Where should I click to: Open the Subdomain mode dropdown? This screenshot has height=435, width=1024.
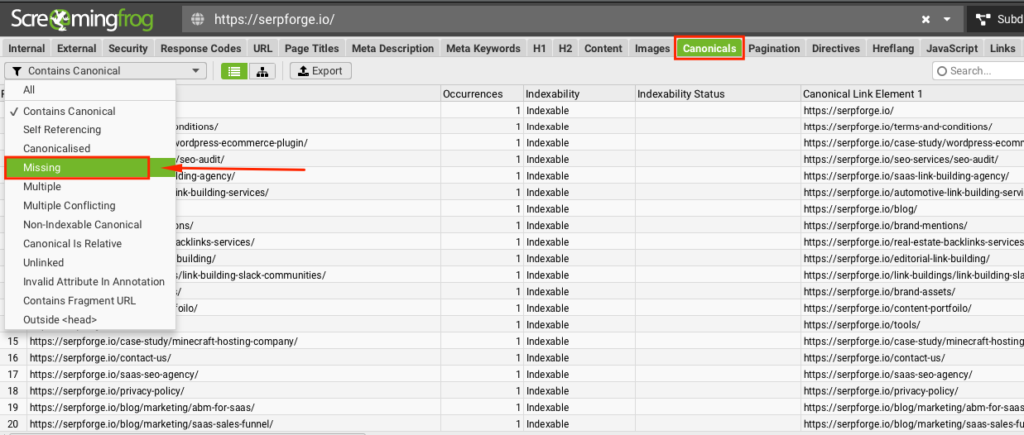point(998,20)
